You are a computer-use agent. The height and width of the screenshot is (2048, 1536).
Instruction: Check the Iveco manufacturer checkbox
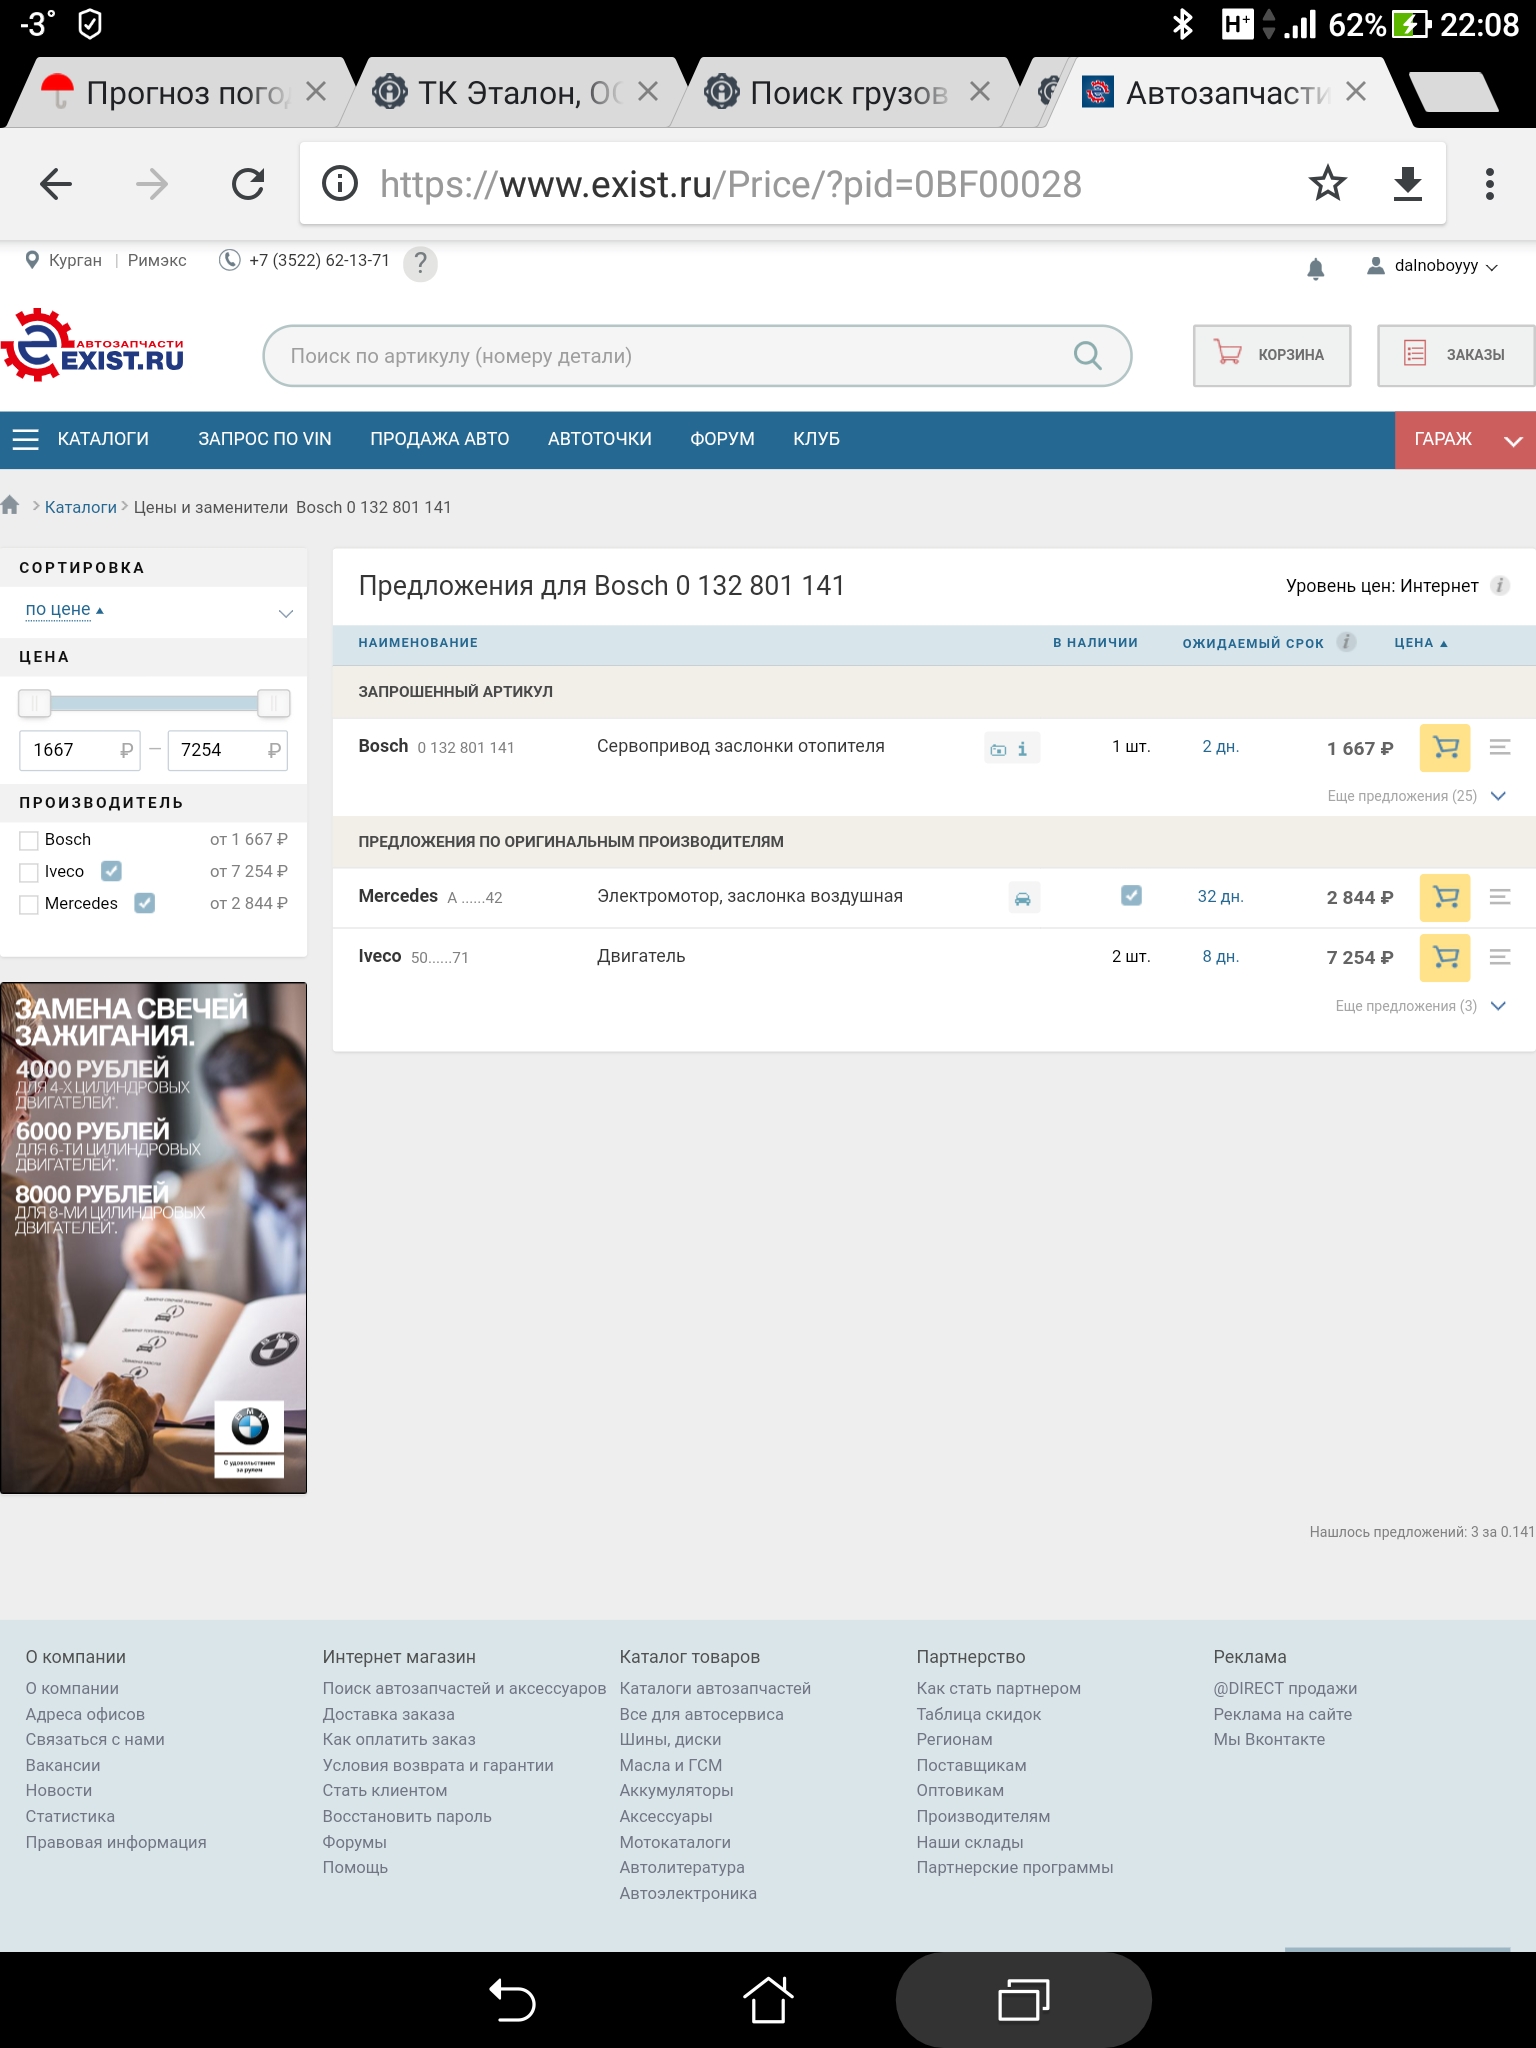tap(29, 872)
